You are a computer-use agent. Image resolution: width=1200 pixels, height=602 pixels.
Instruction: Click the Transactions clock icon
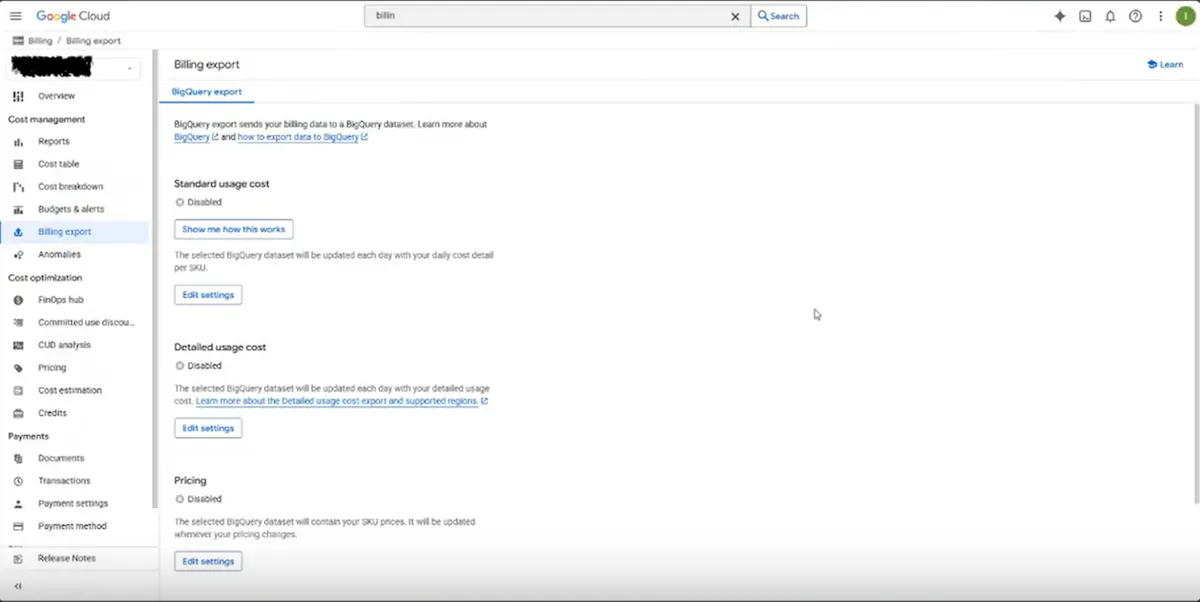(18, 481)
